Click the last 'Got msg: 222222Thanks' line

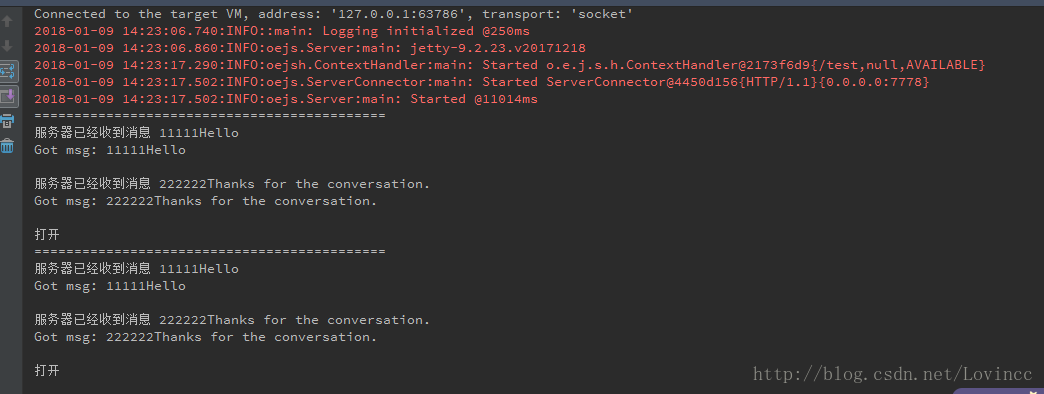coord(206,337)
